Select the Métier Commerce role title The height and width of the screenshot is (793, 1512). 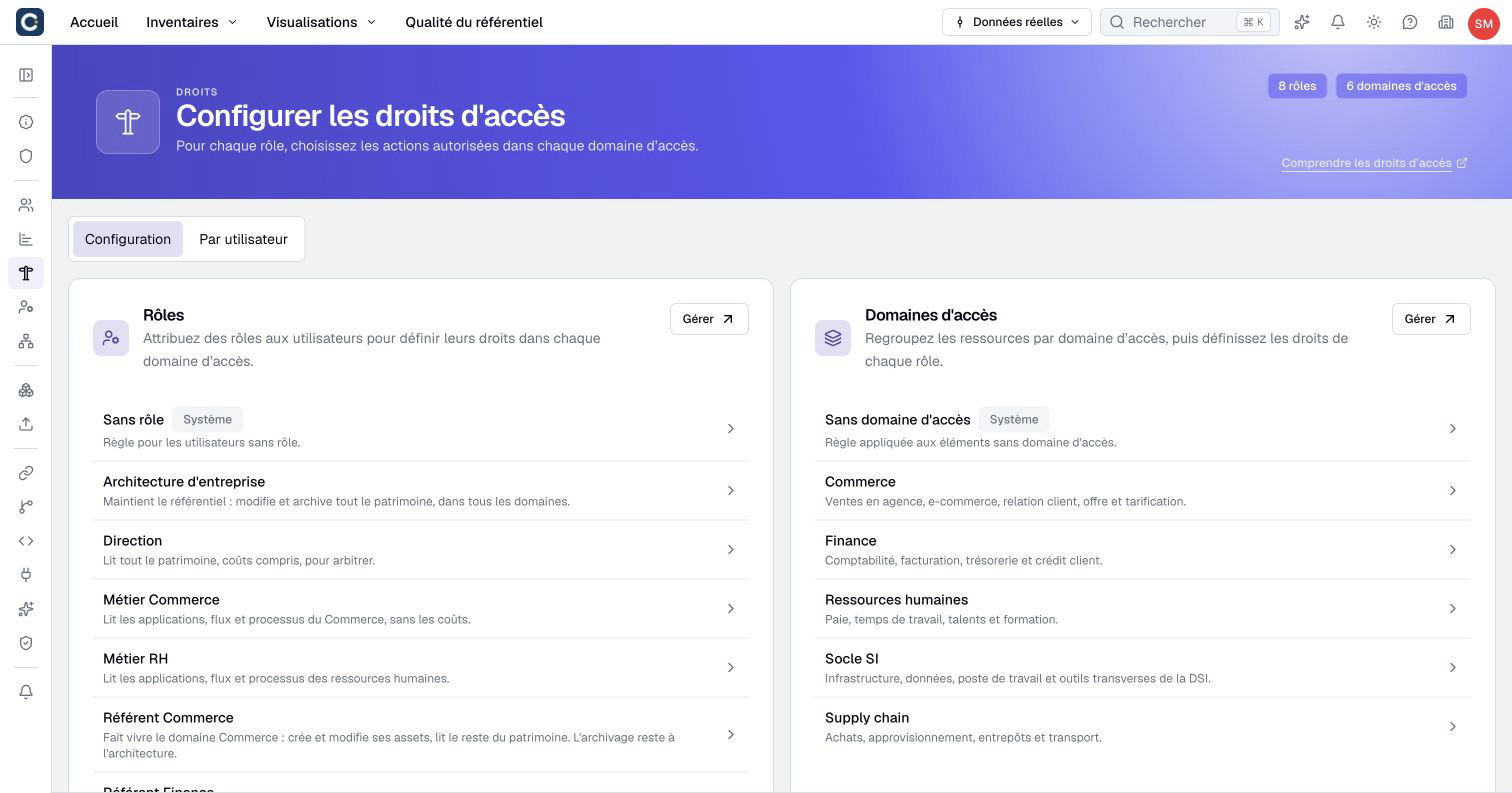tap(161, 600)
